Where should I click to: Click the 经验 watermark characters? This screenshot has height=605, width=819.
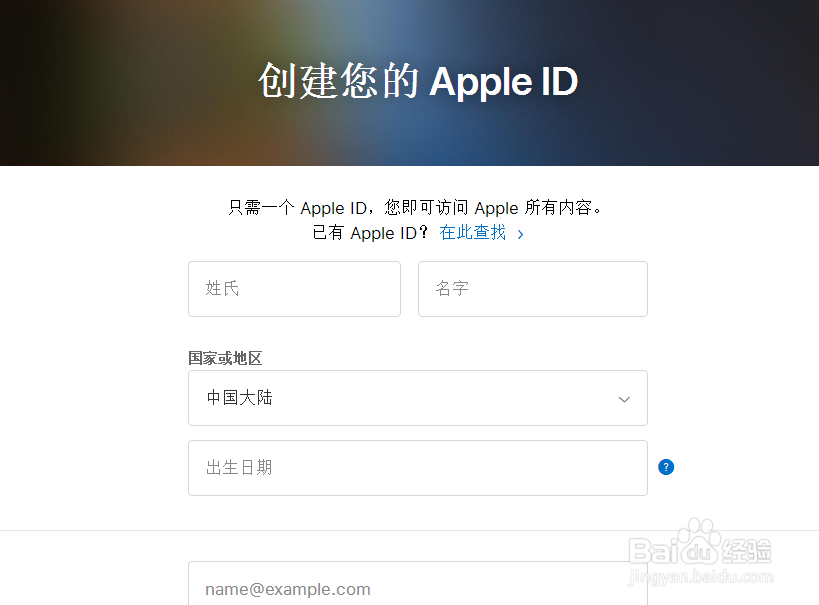click(746, 551)
